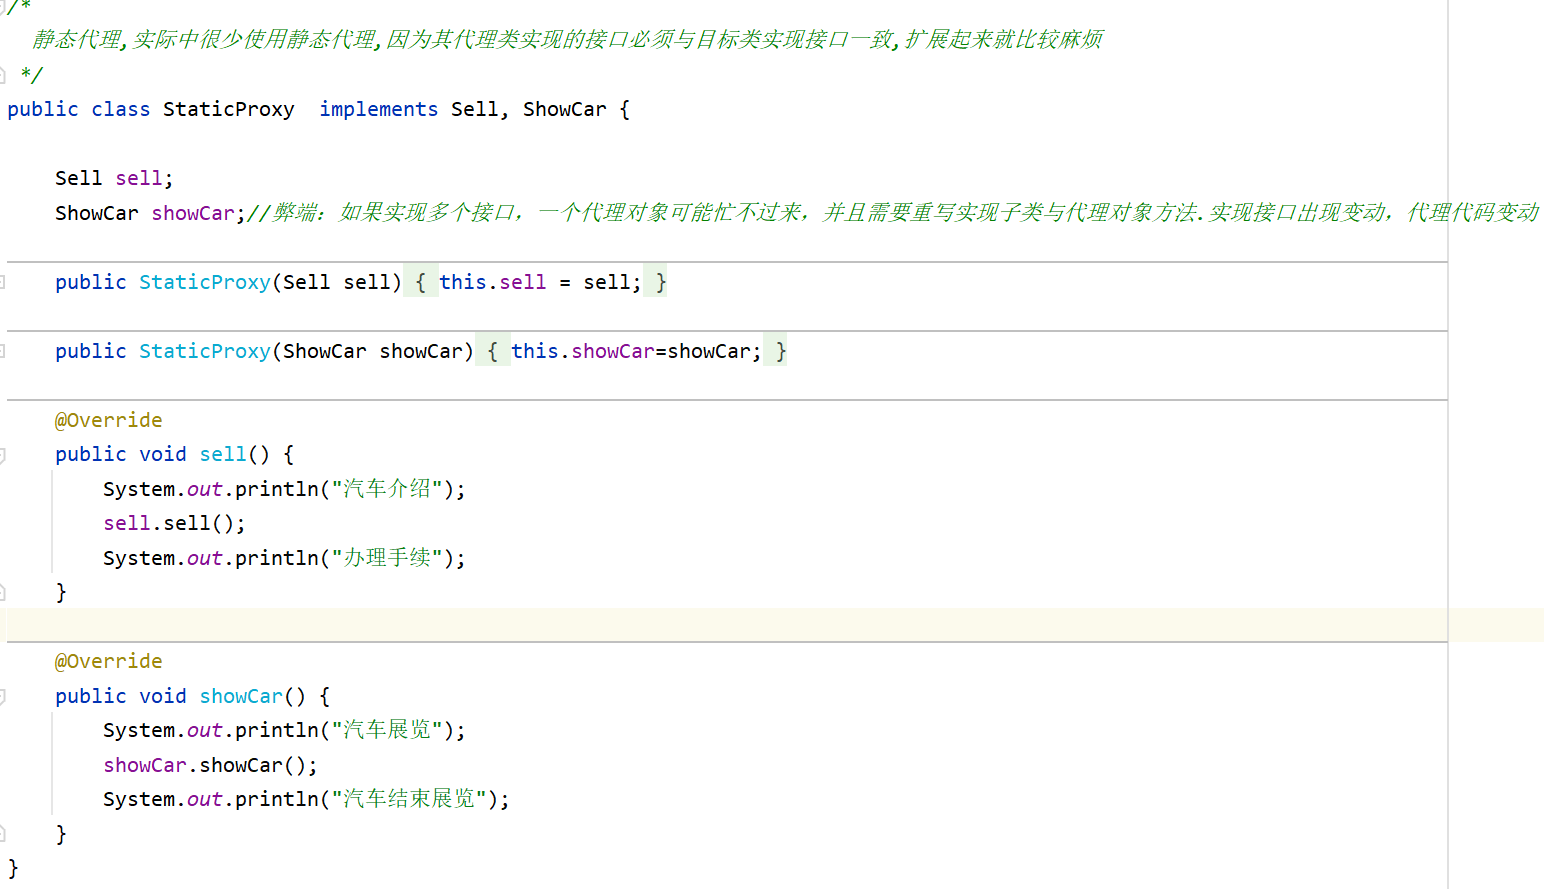Click 'void' in the sell() method signature

pos(162,455)
